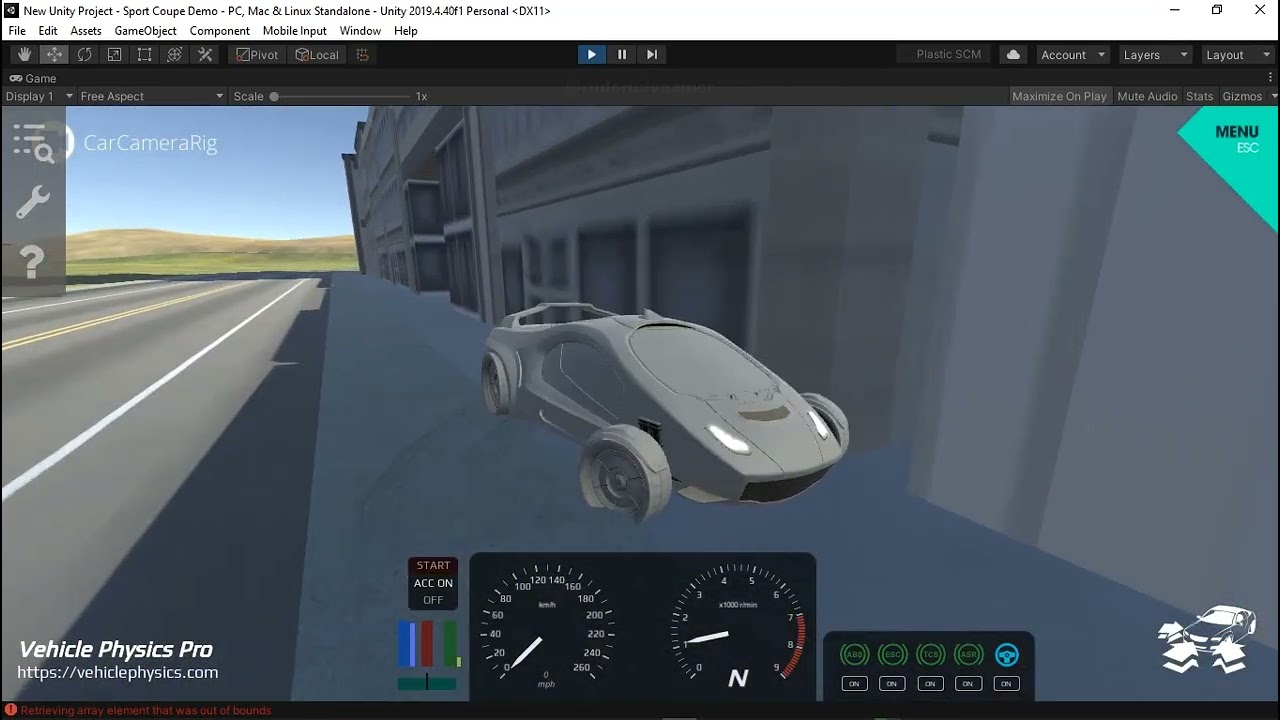The image size is (1280, 720).
Task: Toggle Maximize On Play
Action: click(1059, 96)
